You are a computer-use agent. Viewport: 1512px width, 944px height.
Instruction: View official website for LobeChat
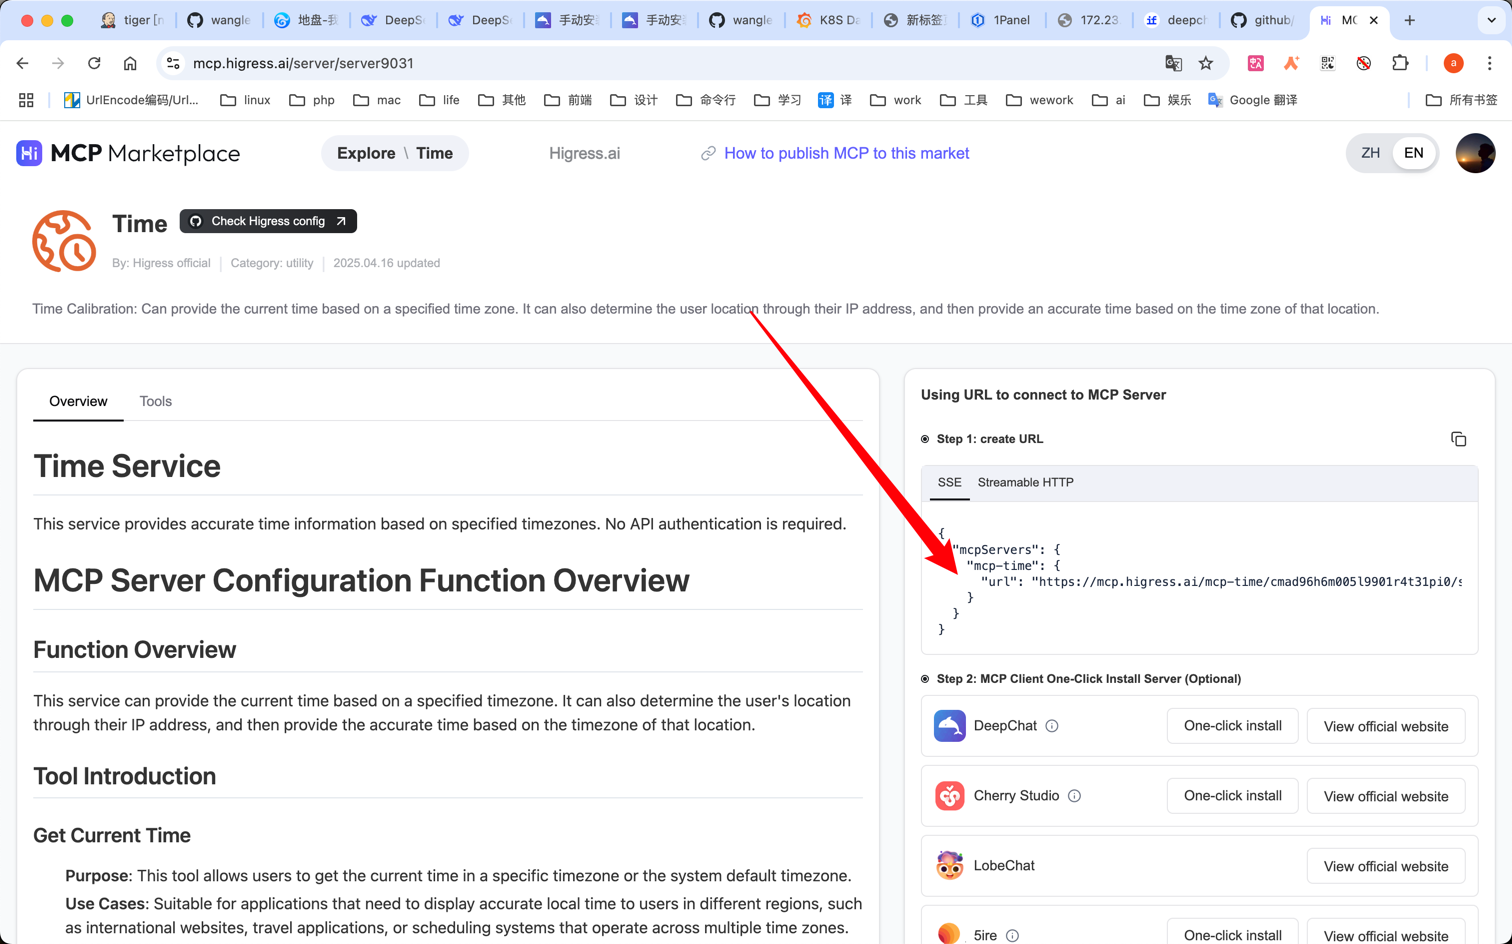pos(1385,866)
